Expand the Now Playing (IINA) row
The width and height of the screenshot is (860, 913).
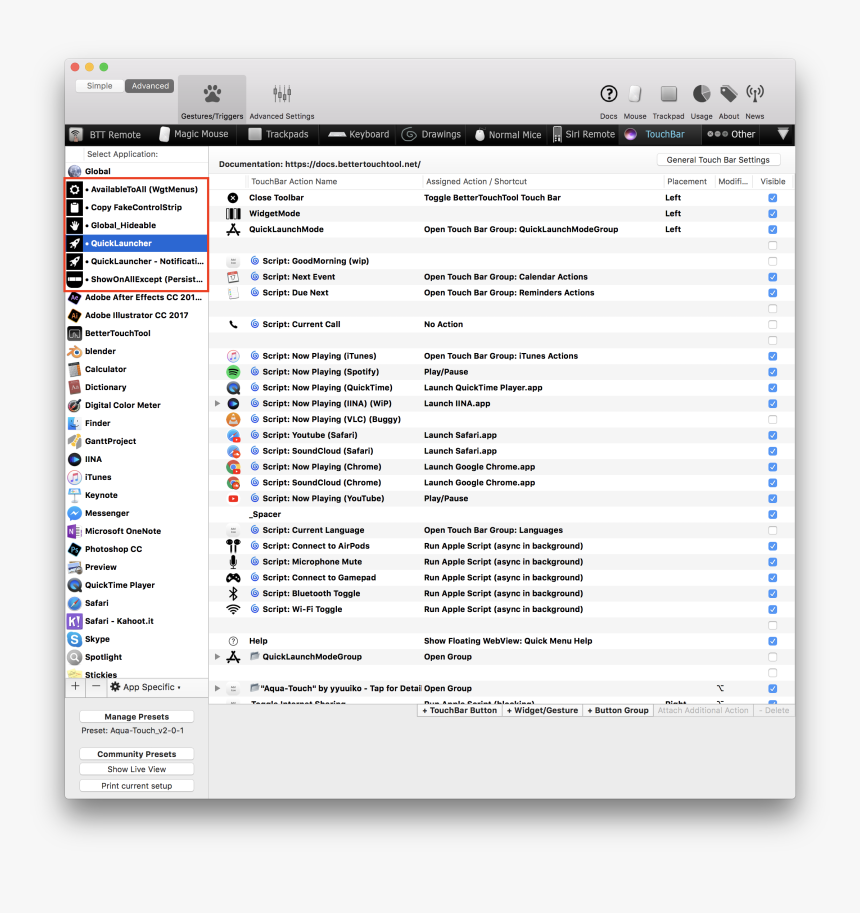(x=217, y=403)
